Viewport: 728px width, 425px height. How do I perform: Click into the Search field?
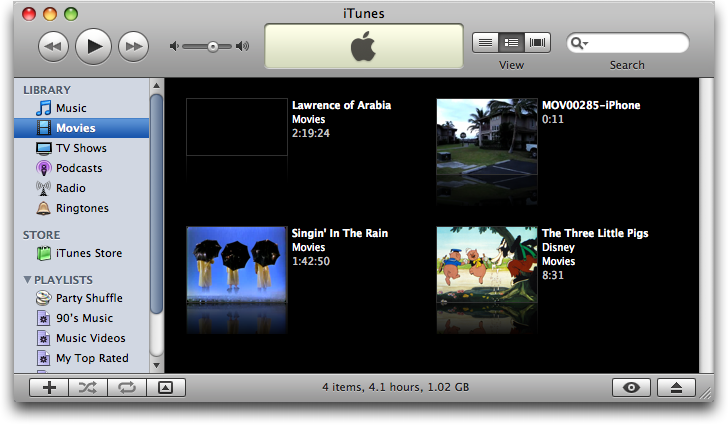coord(628,43)
